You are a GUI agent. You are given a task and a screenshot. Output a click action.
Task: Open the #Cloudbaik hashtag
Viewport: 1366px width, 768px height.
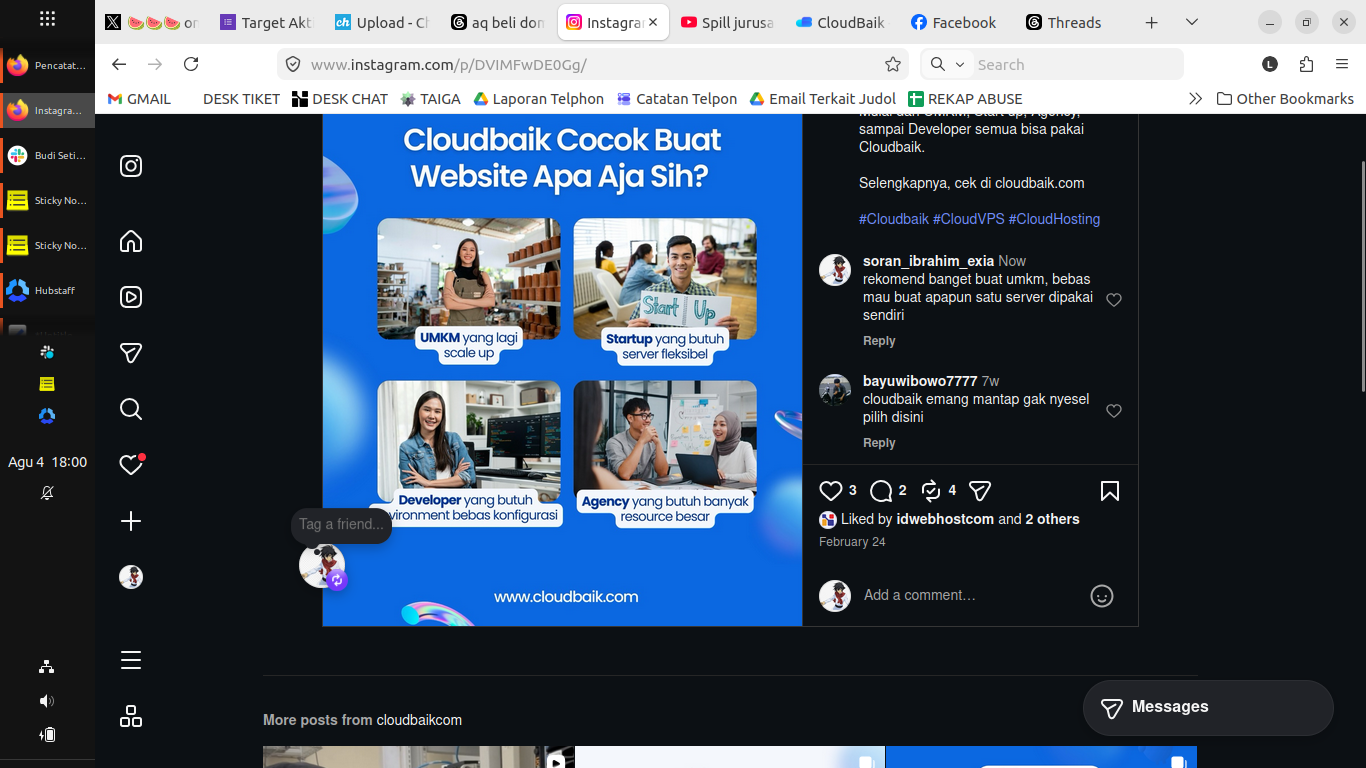pyautogui.click(x=894, y=219)
